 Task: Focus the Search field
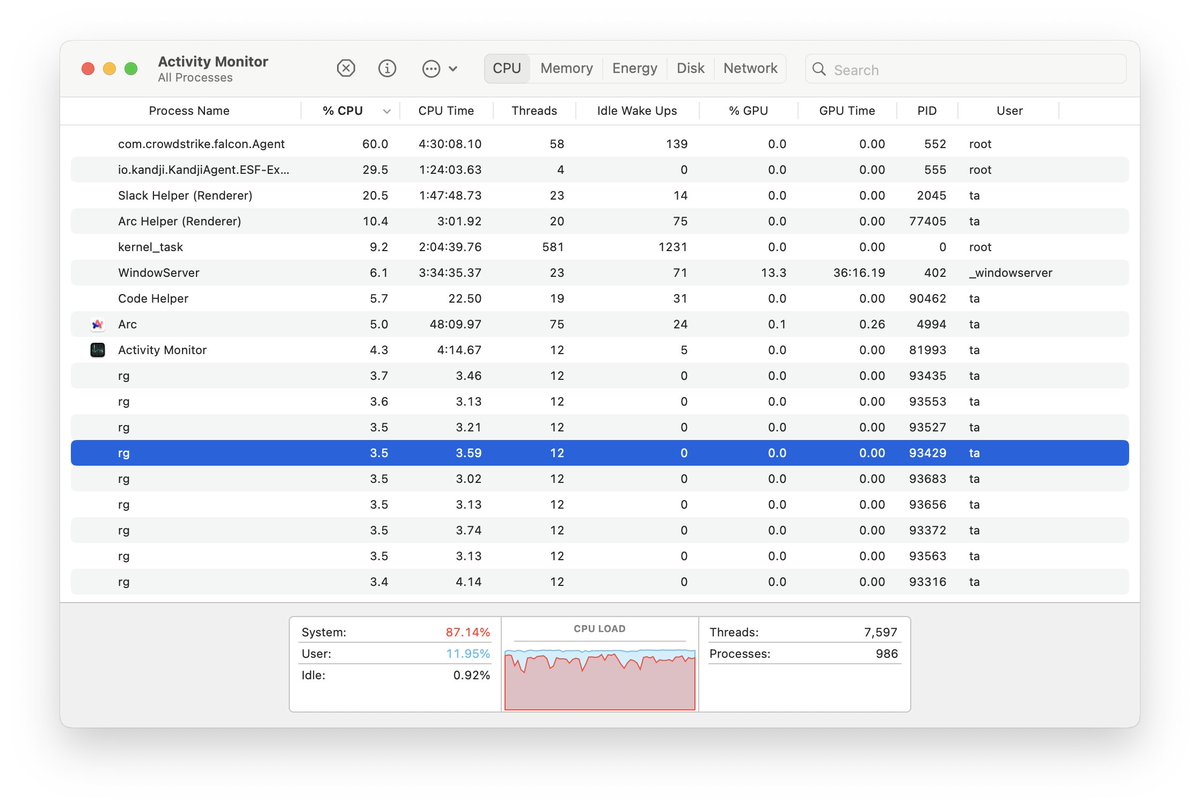pos(966,69)
